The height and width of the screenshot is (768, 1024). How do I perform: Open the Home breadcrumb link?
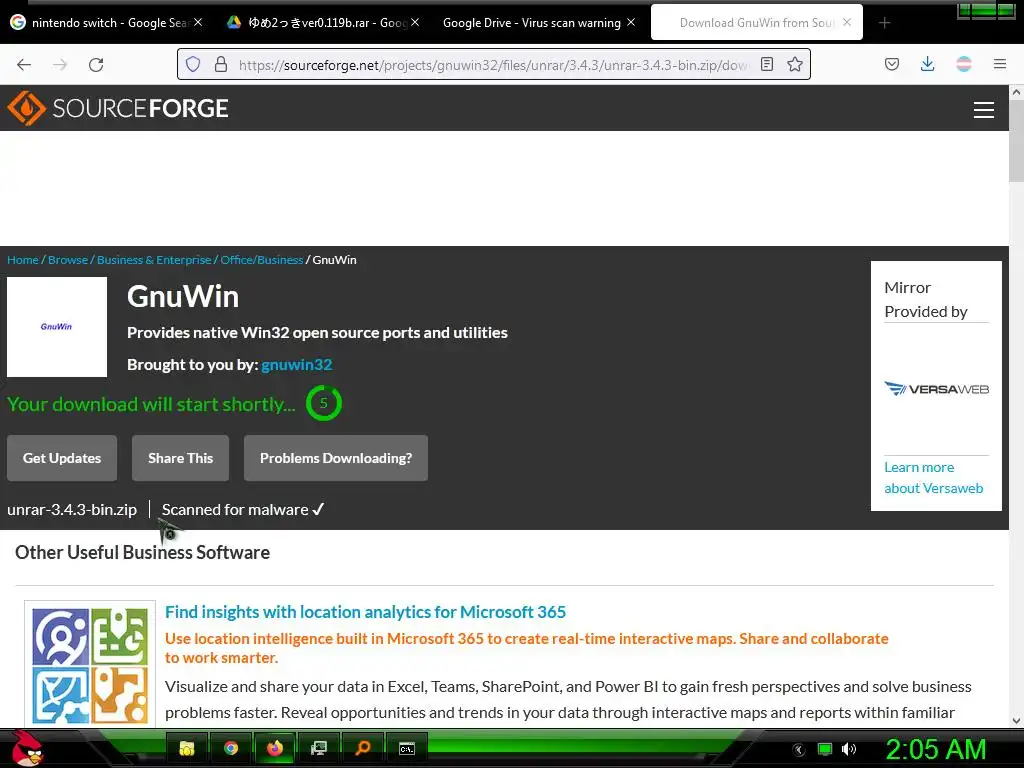23,260
